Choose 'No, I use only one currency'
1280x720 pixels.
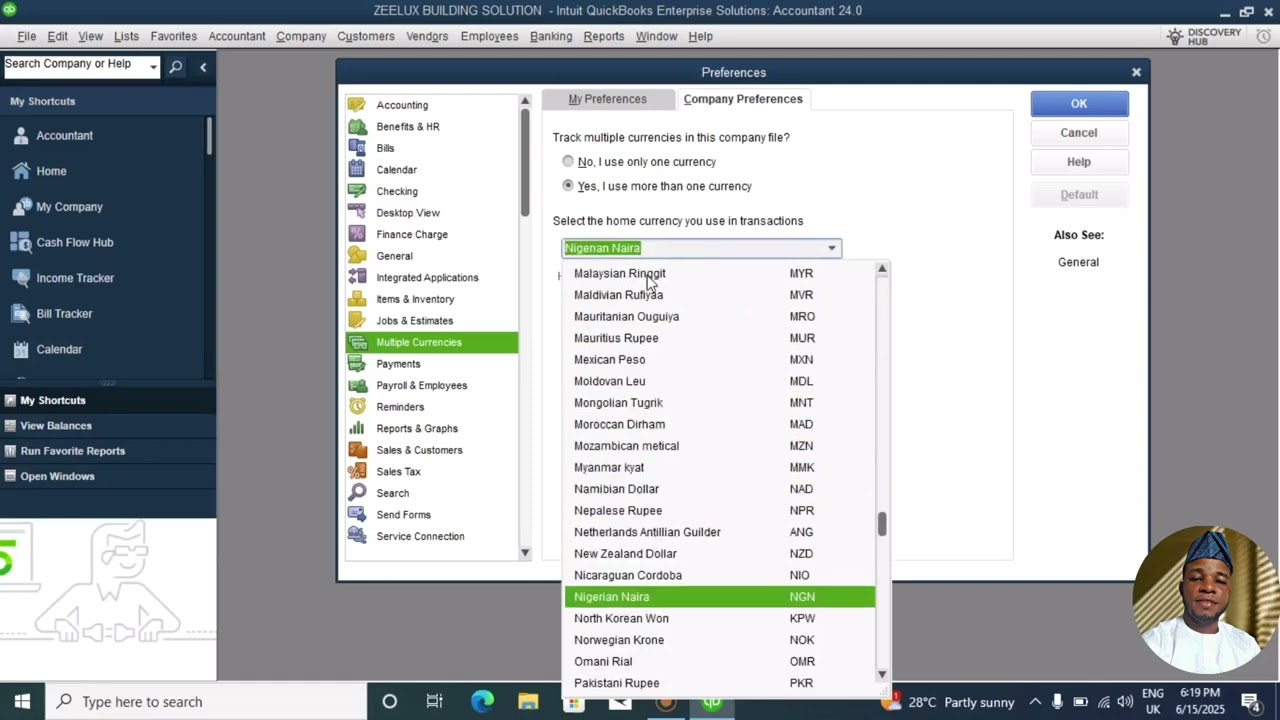tap(568, 161)
